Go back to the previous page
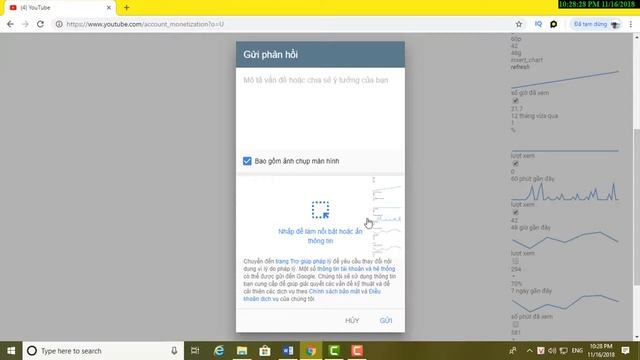 [10, 24]
